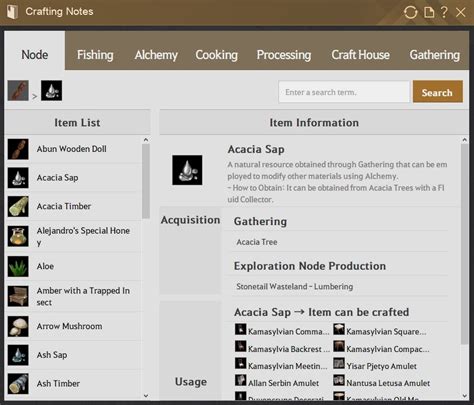Click Stonetail Wasteland - Lumbering node
Screen dimensions: 474x405
pyautogui.click(x=294, y=286)
